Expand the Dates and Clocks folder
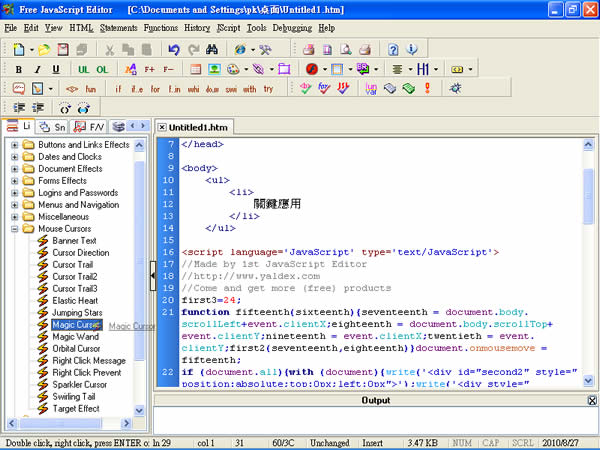The image size is (600, 450). 15,157
